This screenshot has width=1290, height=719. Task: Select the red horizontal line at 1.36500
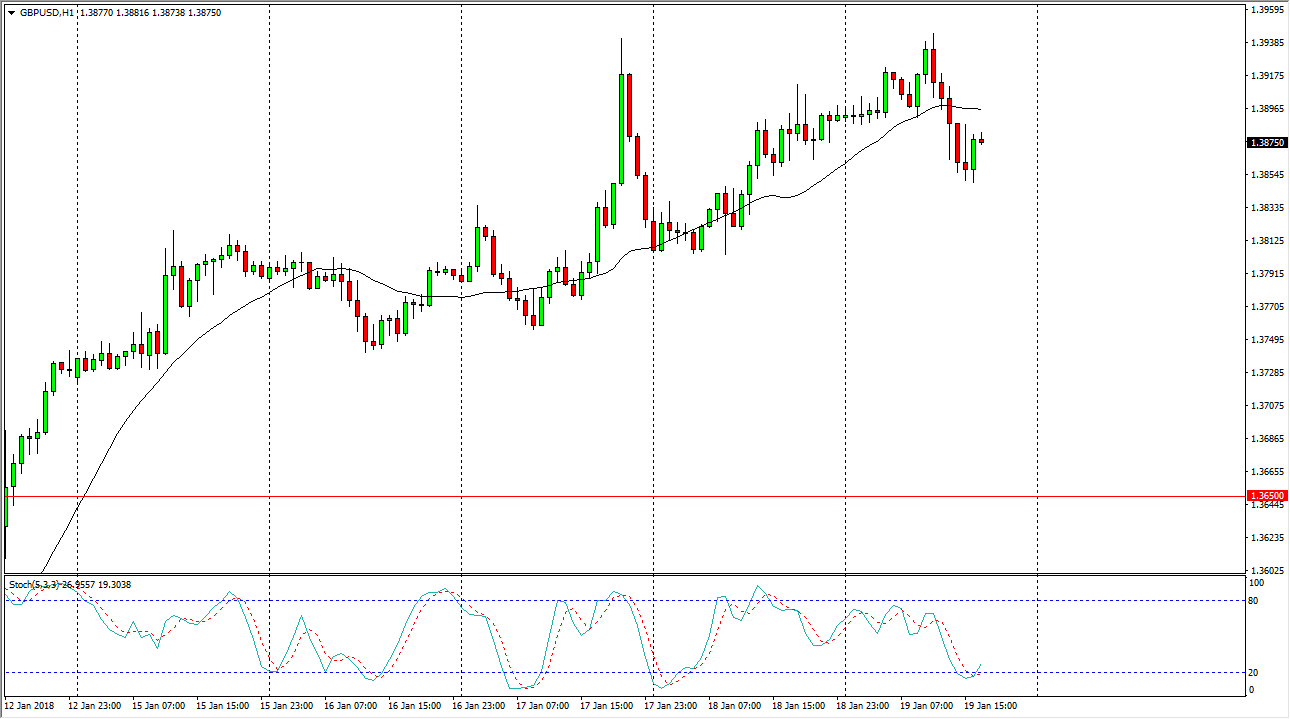click(x=600, y=496)
